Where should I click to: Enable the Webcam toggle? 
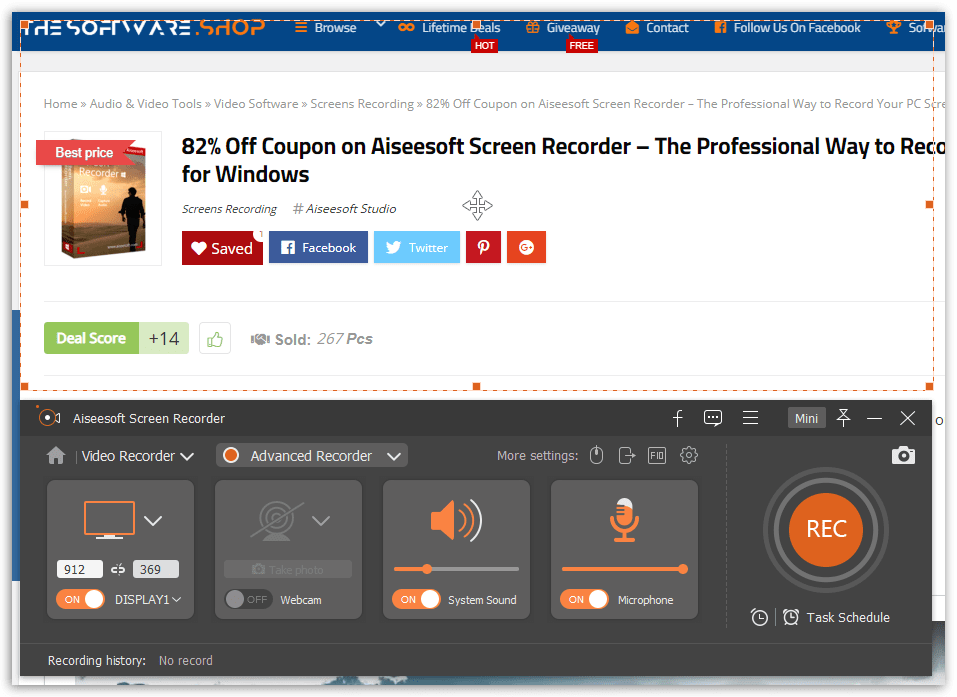[x=248, y=599]
